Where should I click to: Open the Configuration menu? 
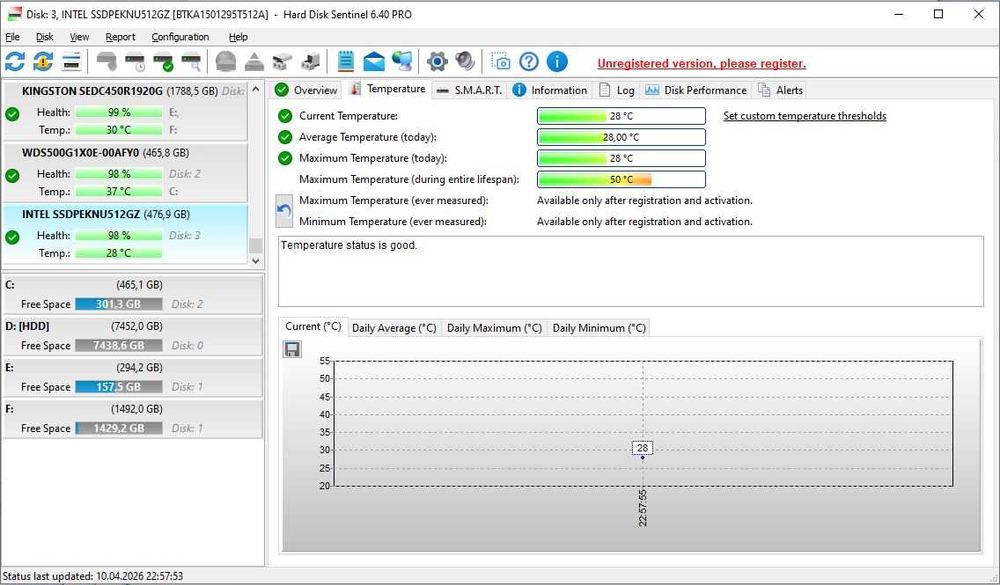(x=180, y=37)
